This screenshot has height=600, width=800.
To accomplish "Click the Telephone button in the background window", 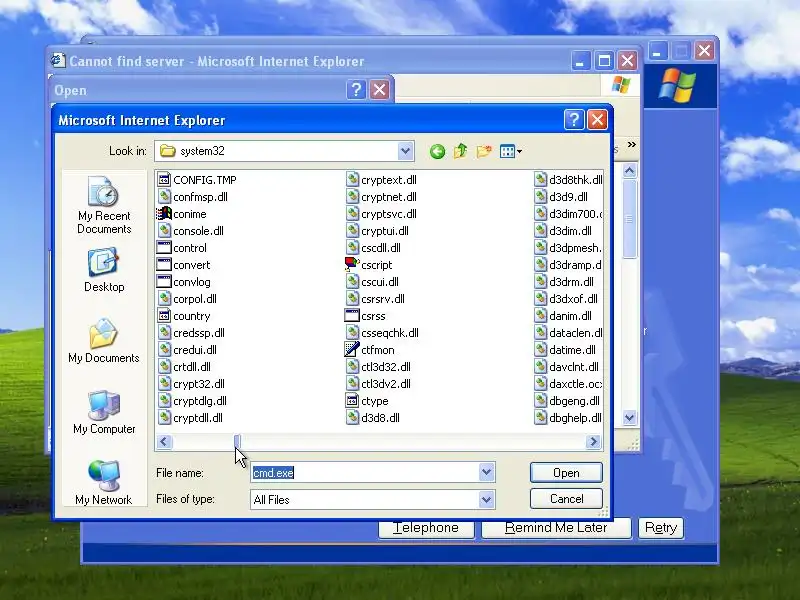I will point(426,528).
